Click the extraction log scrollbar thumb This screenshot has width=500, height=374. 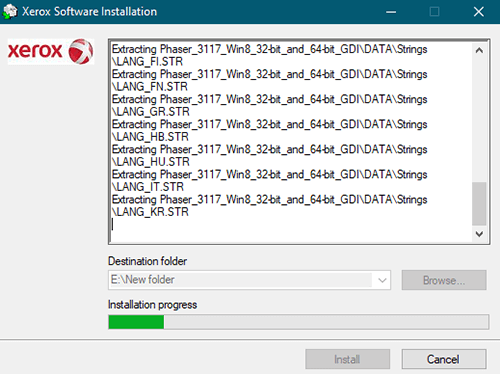[479, 204]
